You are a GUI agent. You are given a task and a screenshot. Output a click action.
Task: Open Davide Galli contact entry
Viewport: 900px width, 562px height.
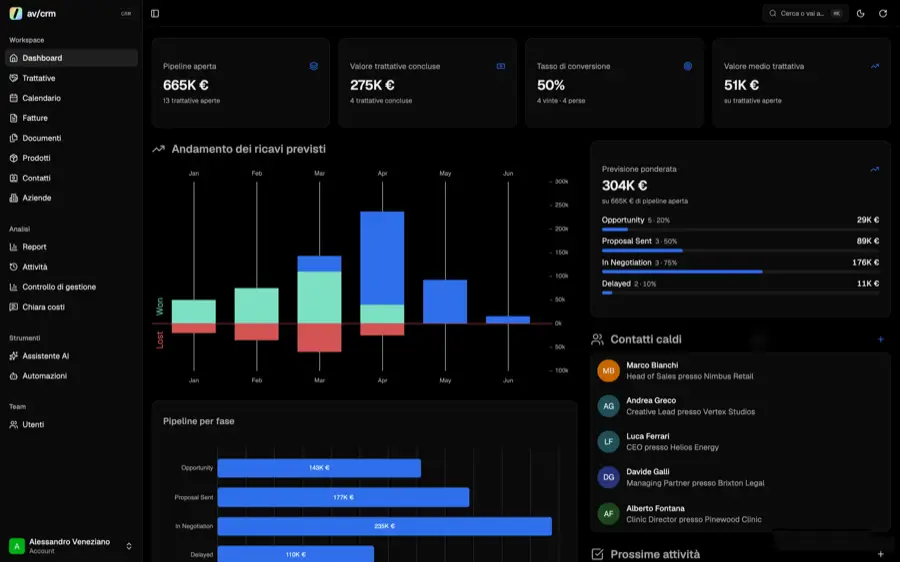point(740,477)
